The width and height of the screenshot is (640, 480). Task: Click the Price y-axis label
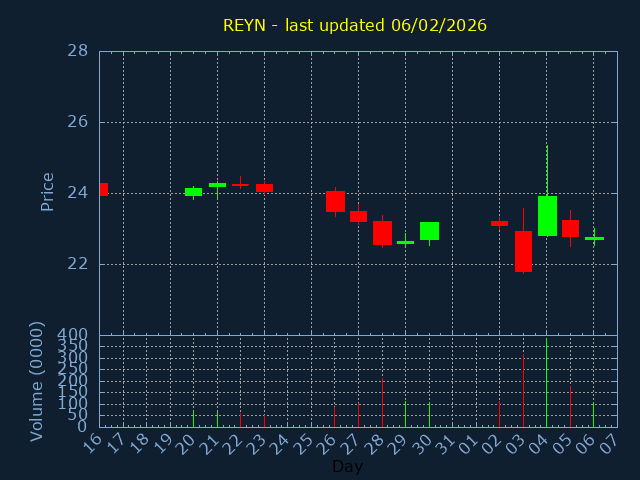(47, 191)
